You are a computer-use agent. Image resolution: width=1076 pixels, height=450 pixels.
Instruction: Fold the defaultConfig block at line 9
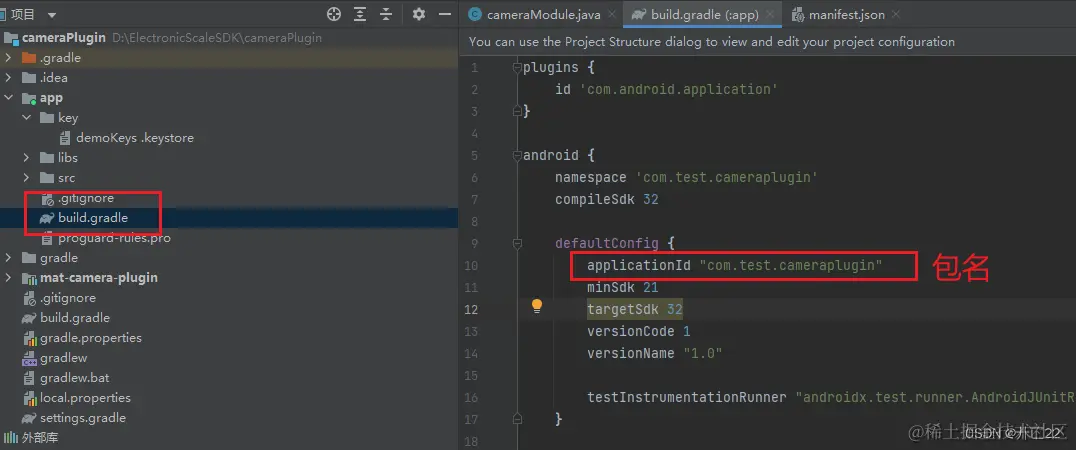click(x=517, y=243)
